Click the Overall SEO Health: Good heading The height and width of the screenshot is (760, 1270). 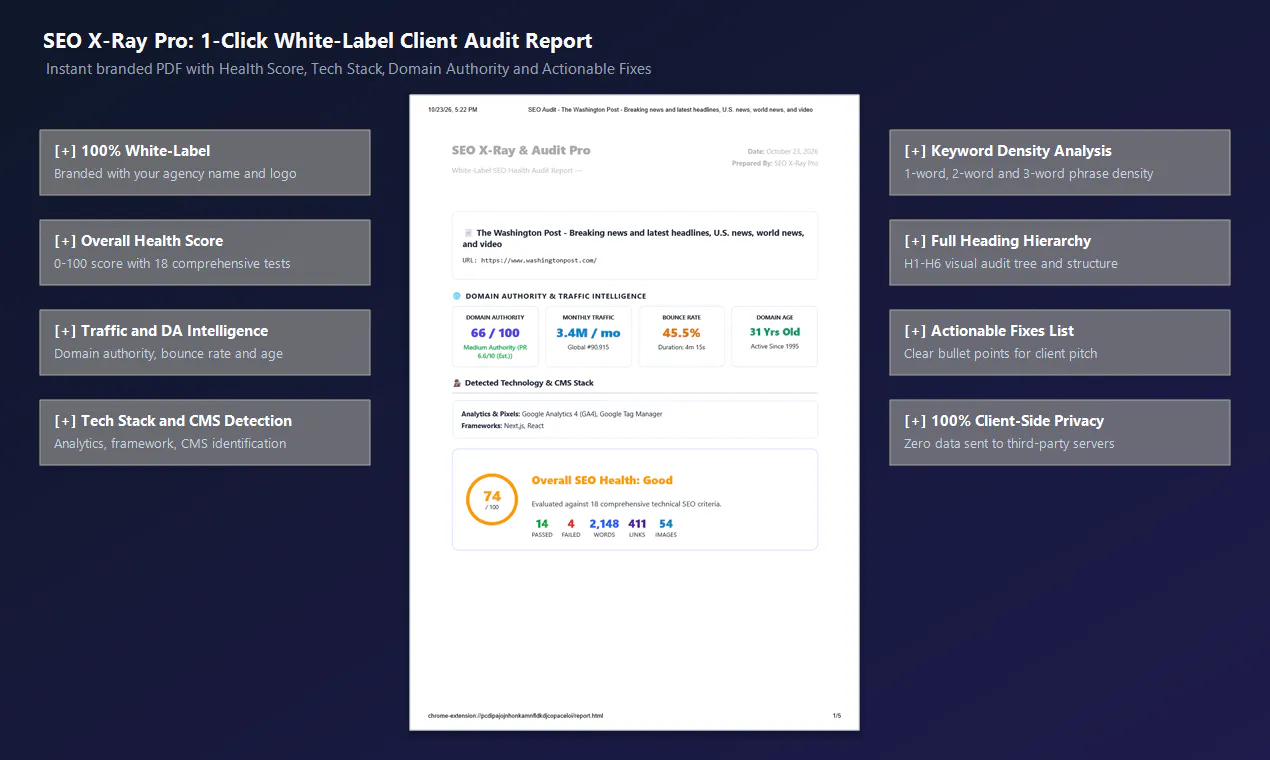602,480
